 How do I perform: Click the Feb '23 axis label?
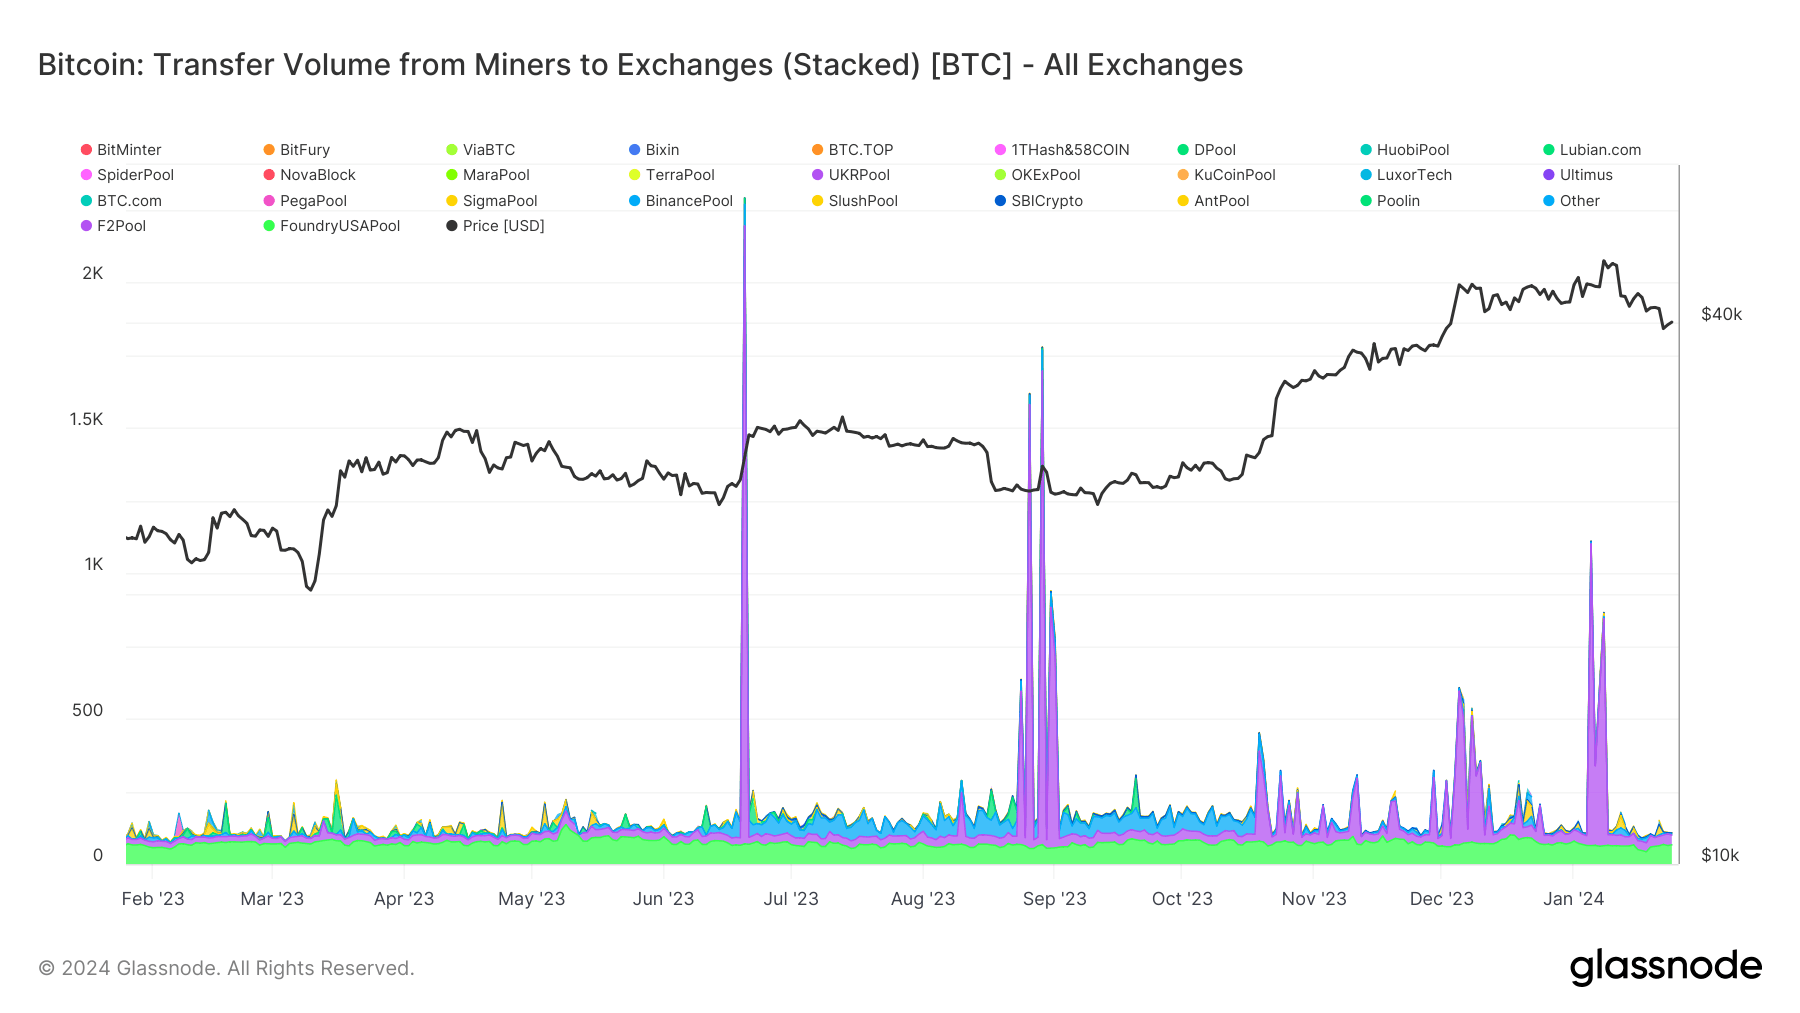[x=153, y=899]
